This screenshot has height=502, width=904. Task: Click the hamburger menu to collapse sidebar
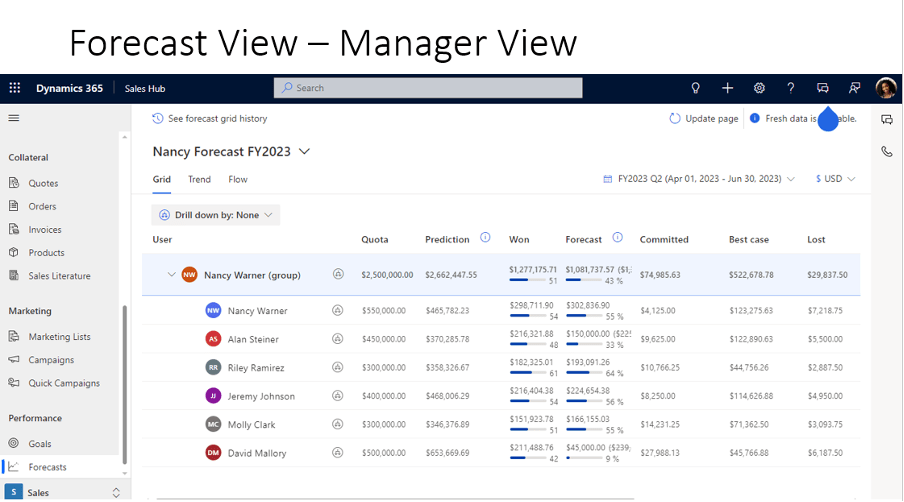coord(14,118)
